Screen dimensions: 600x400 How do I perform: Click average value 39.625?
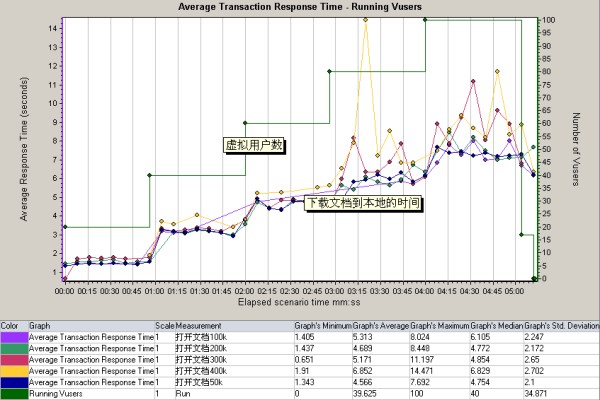tap(364, 393)
